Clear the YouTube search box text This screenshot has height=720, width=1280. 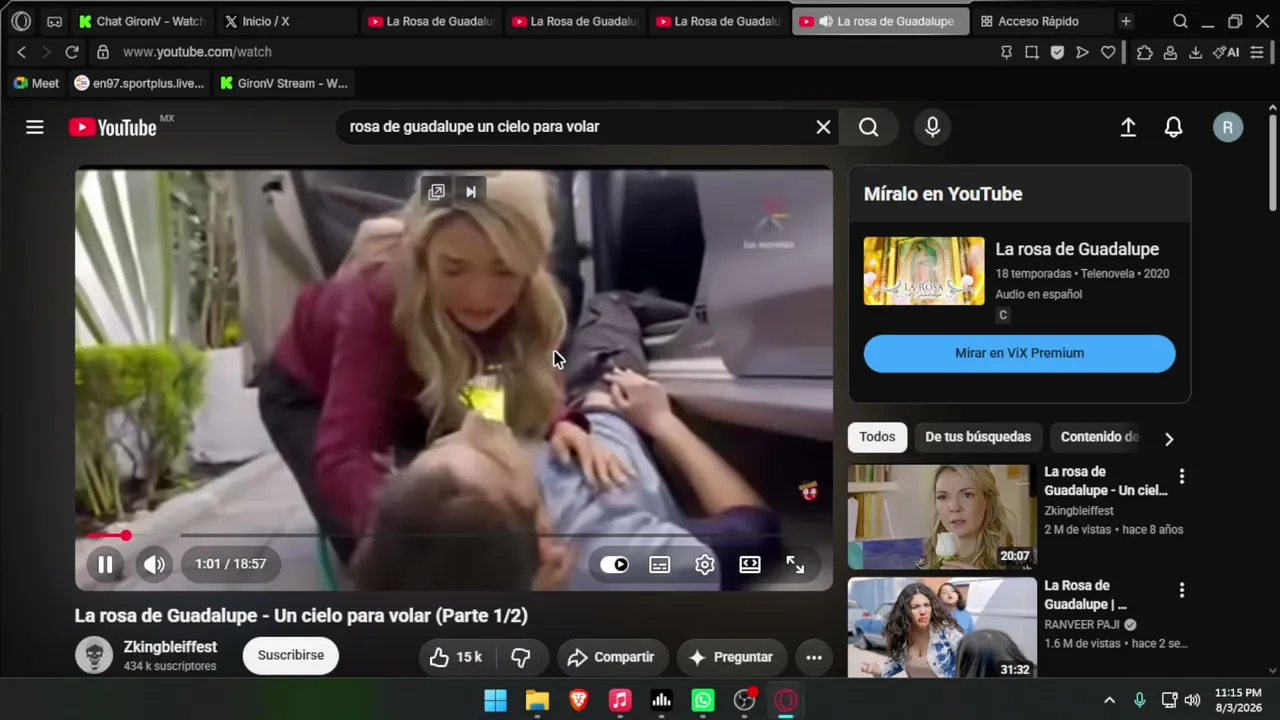click(x=823, y=127)
